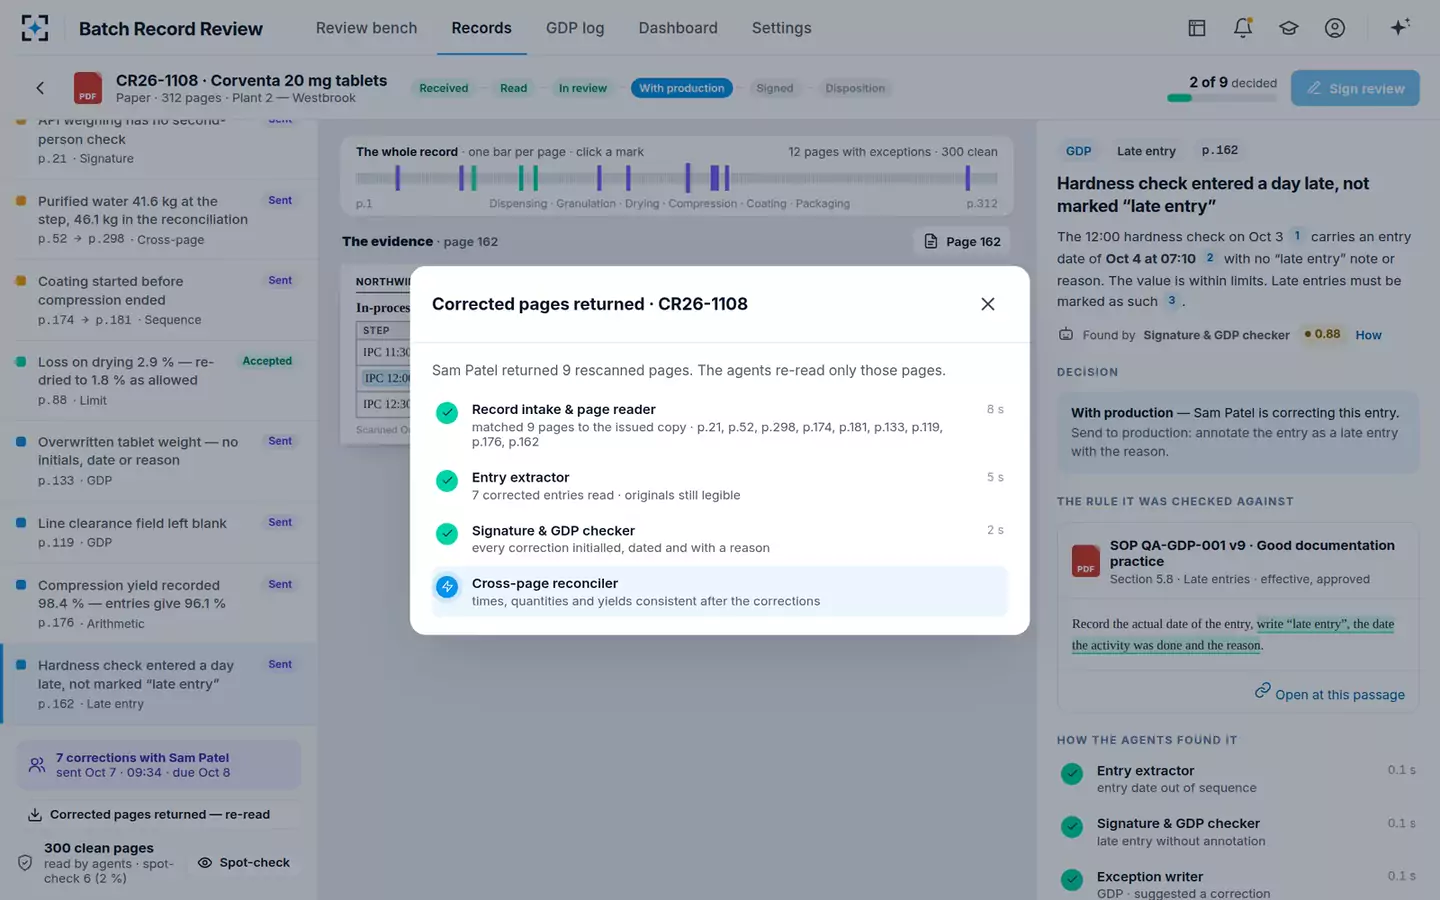1440x900 pixels.
Task: Select the Compression yield recorded 98.4 % item
Action: 160,604
